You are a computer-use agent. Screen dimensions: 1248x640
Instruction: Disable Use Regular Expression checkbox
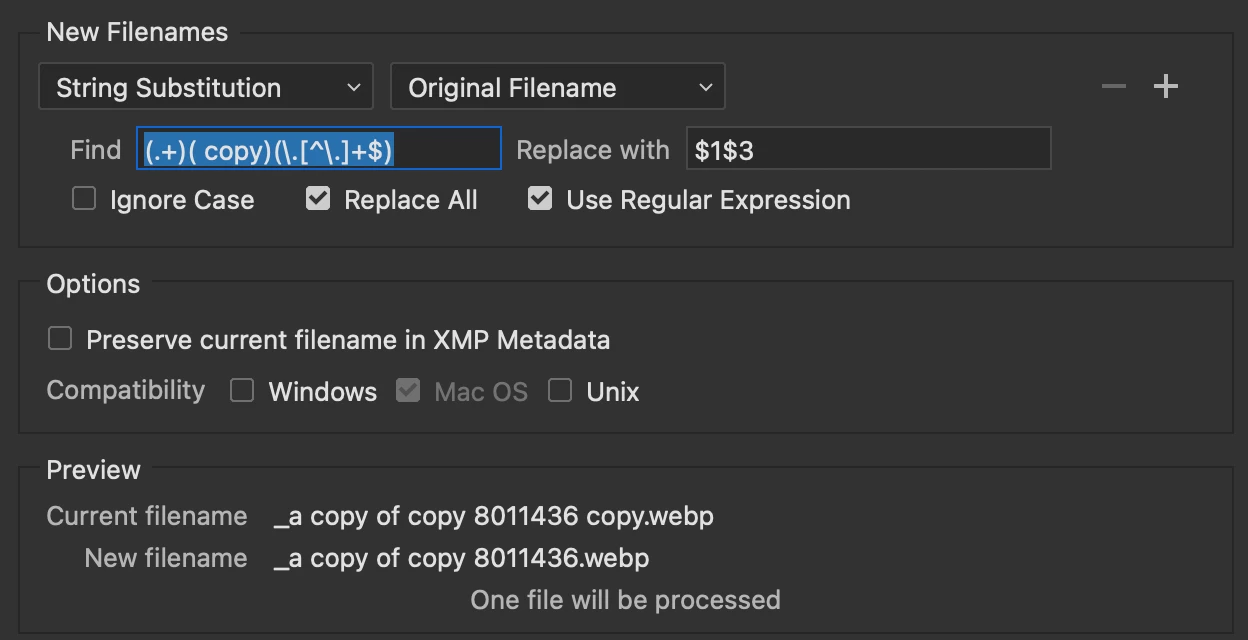click(x=540, y=199)
